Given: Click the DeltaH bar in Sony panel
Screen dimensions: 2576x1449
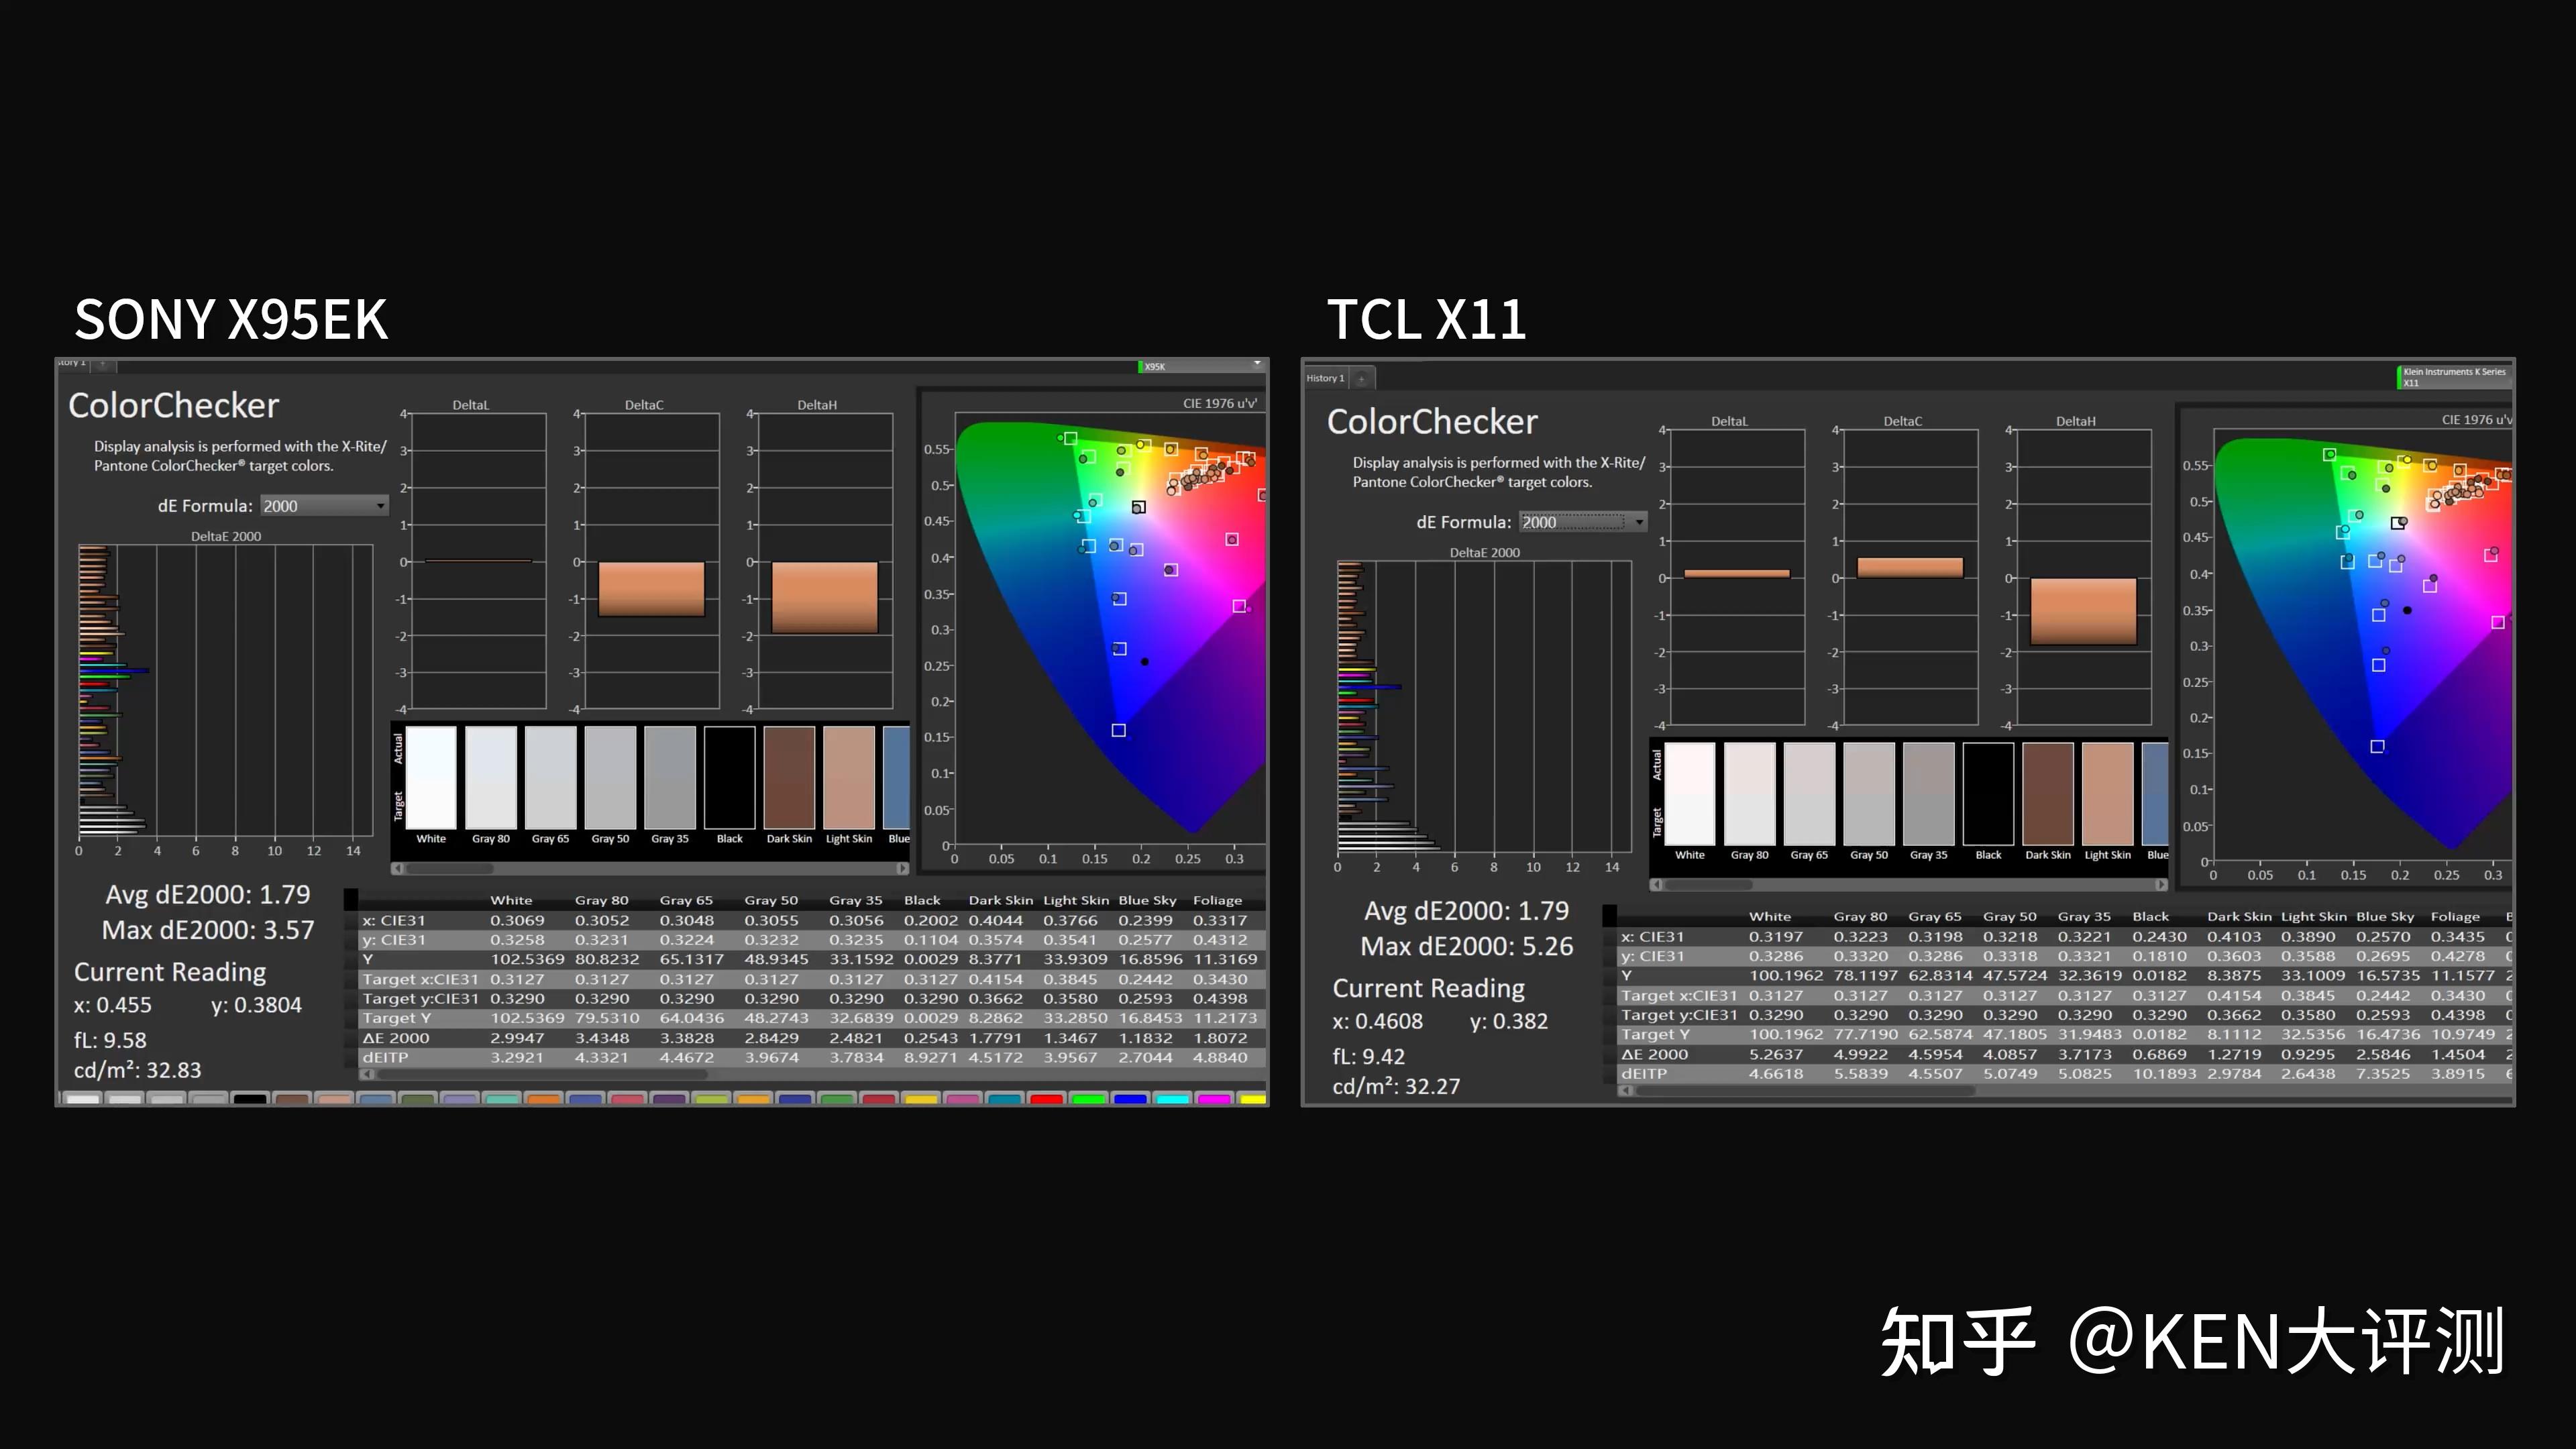Looking at the screenshot, I should coord(824,597).
